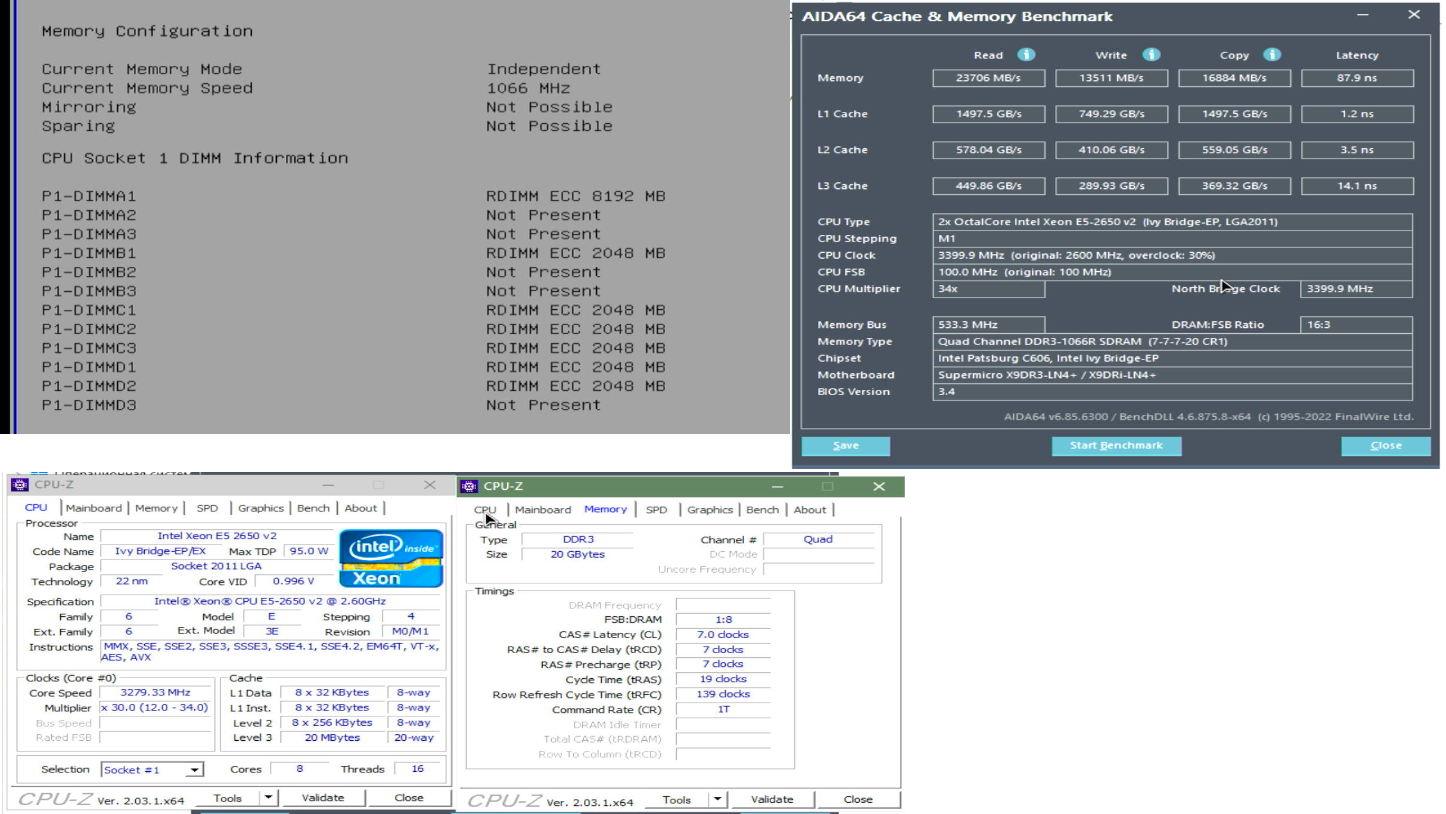1446x814 pixels.
Task: Click the Core Speed value 3279.33 MHz
Action: click(x=155, y=693)
